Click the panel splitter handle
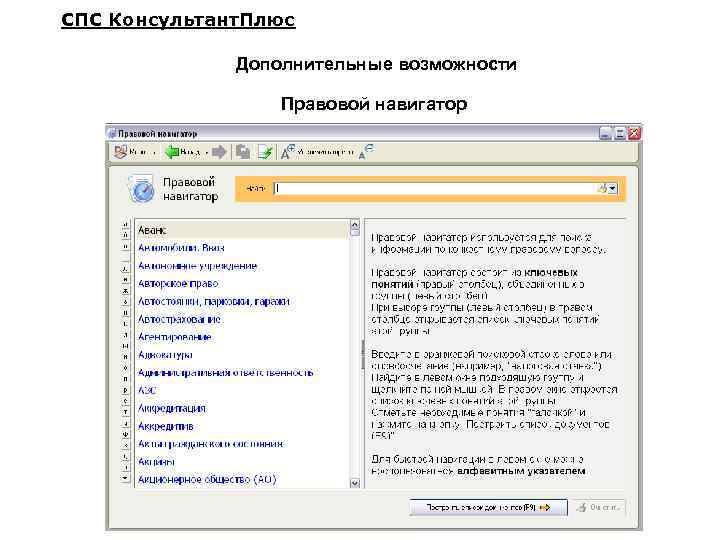The image size is (720, 540). coord(362,354)
